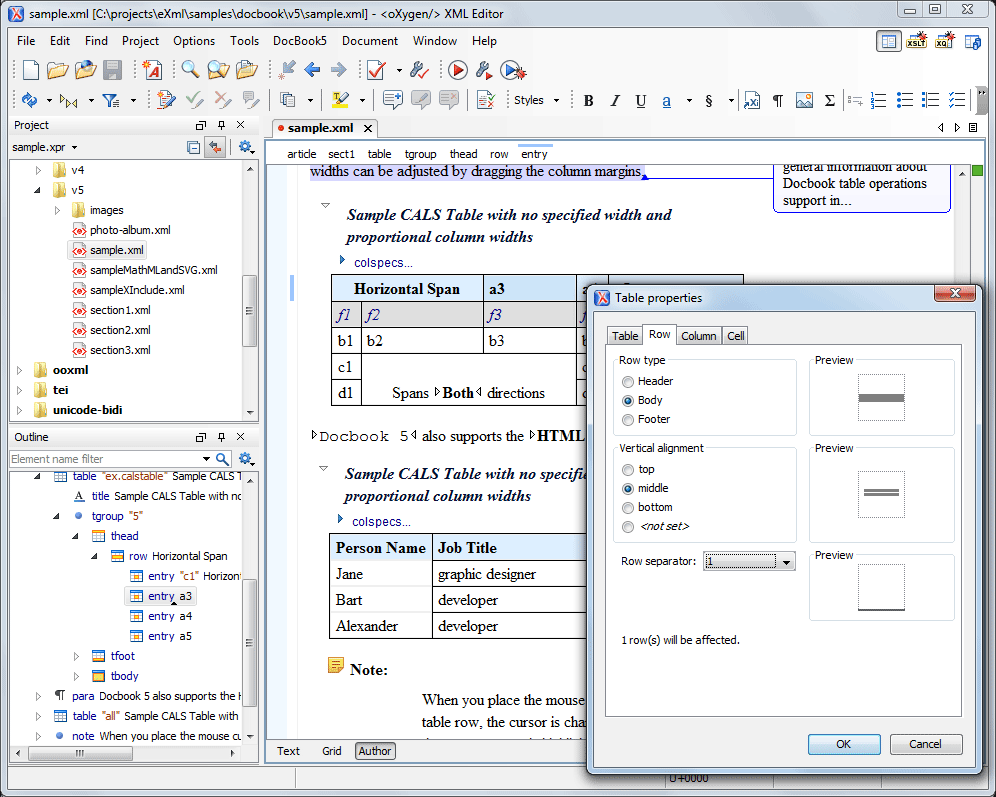Click the Italic formatting button

614,100
